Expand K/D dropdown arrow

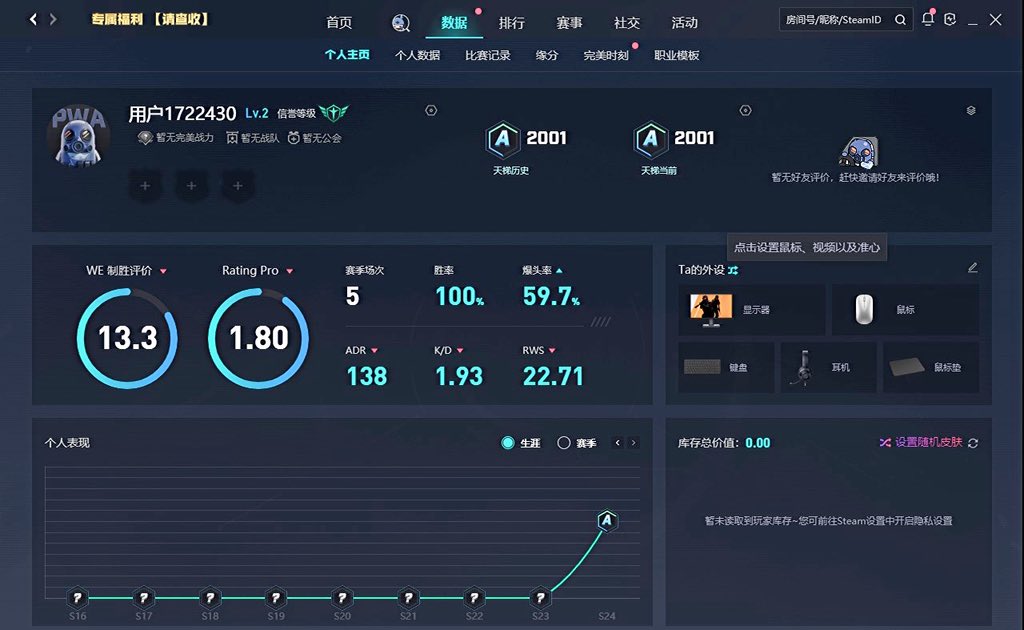point(460,351)
